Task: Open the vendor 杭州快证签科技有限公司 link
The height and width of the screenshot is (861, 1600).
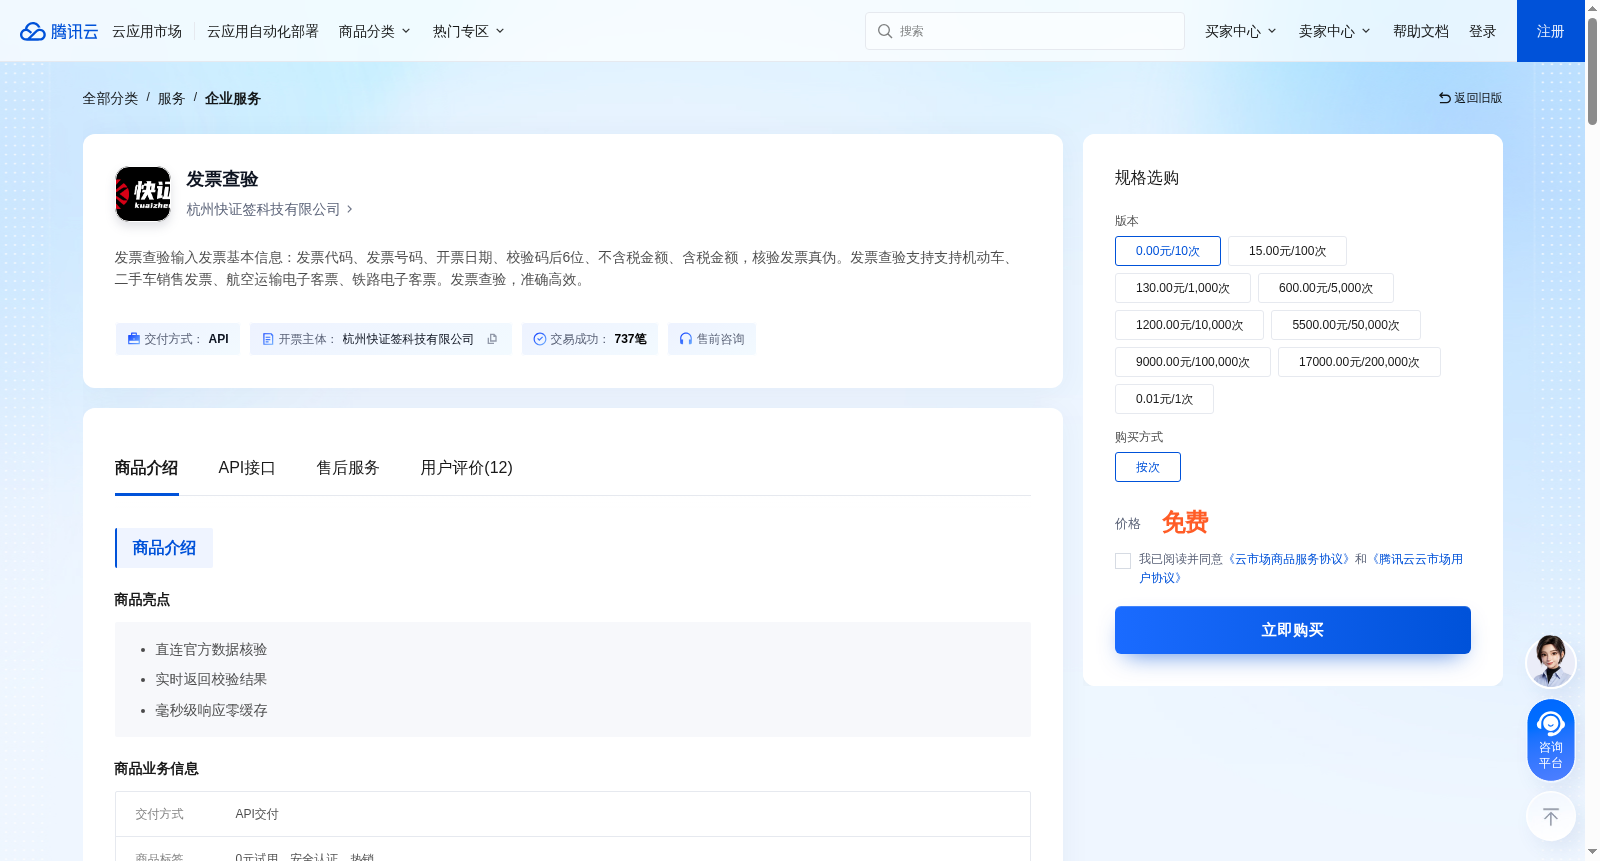Action: click(269, 209)
